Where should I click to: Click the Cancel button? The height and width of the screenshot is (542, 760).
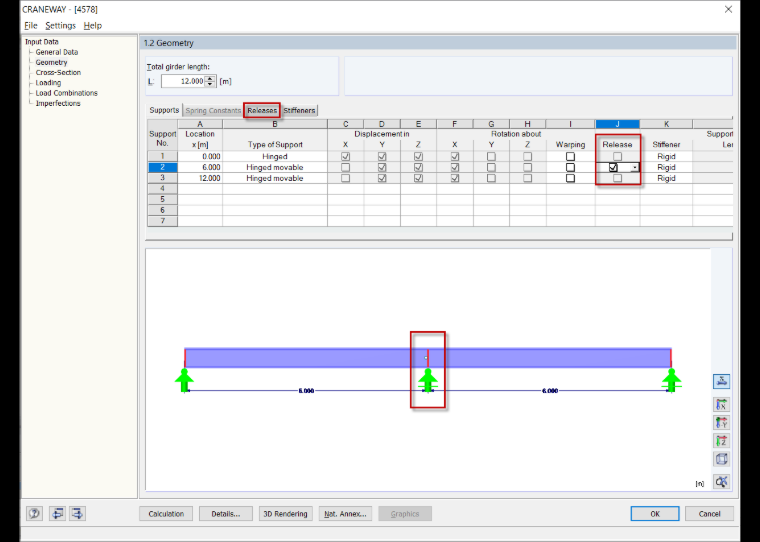[710, 514]
